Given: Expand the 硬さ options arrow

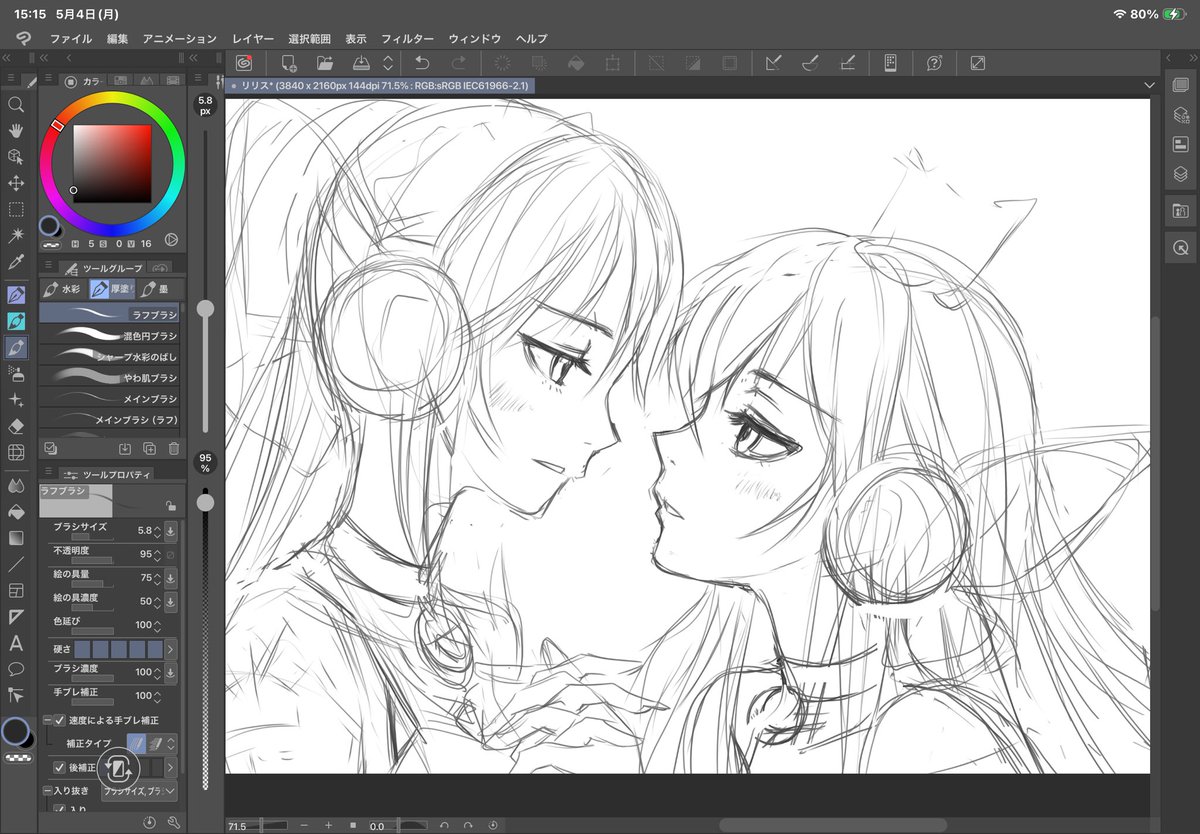Looking at the screenshot, I should point(171,649).
